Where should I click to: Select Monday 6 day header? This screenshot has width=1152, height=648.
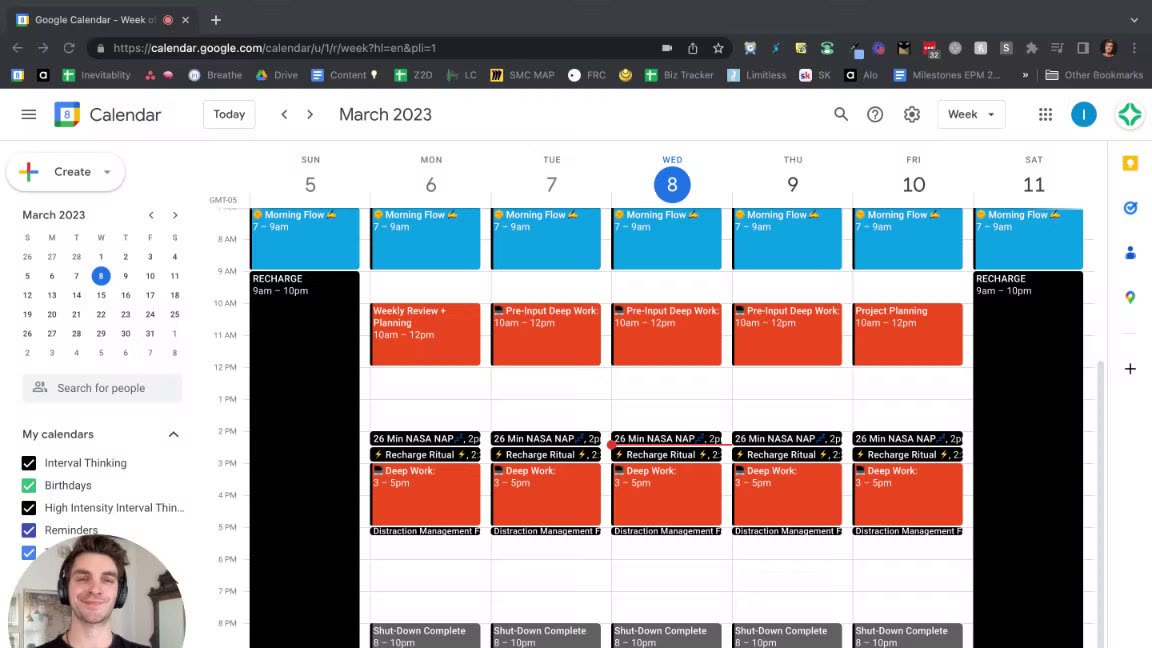[x=431, y=184]
